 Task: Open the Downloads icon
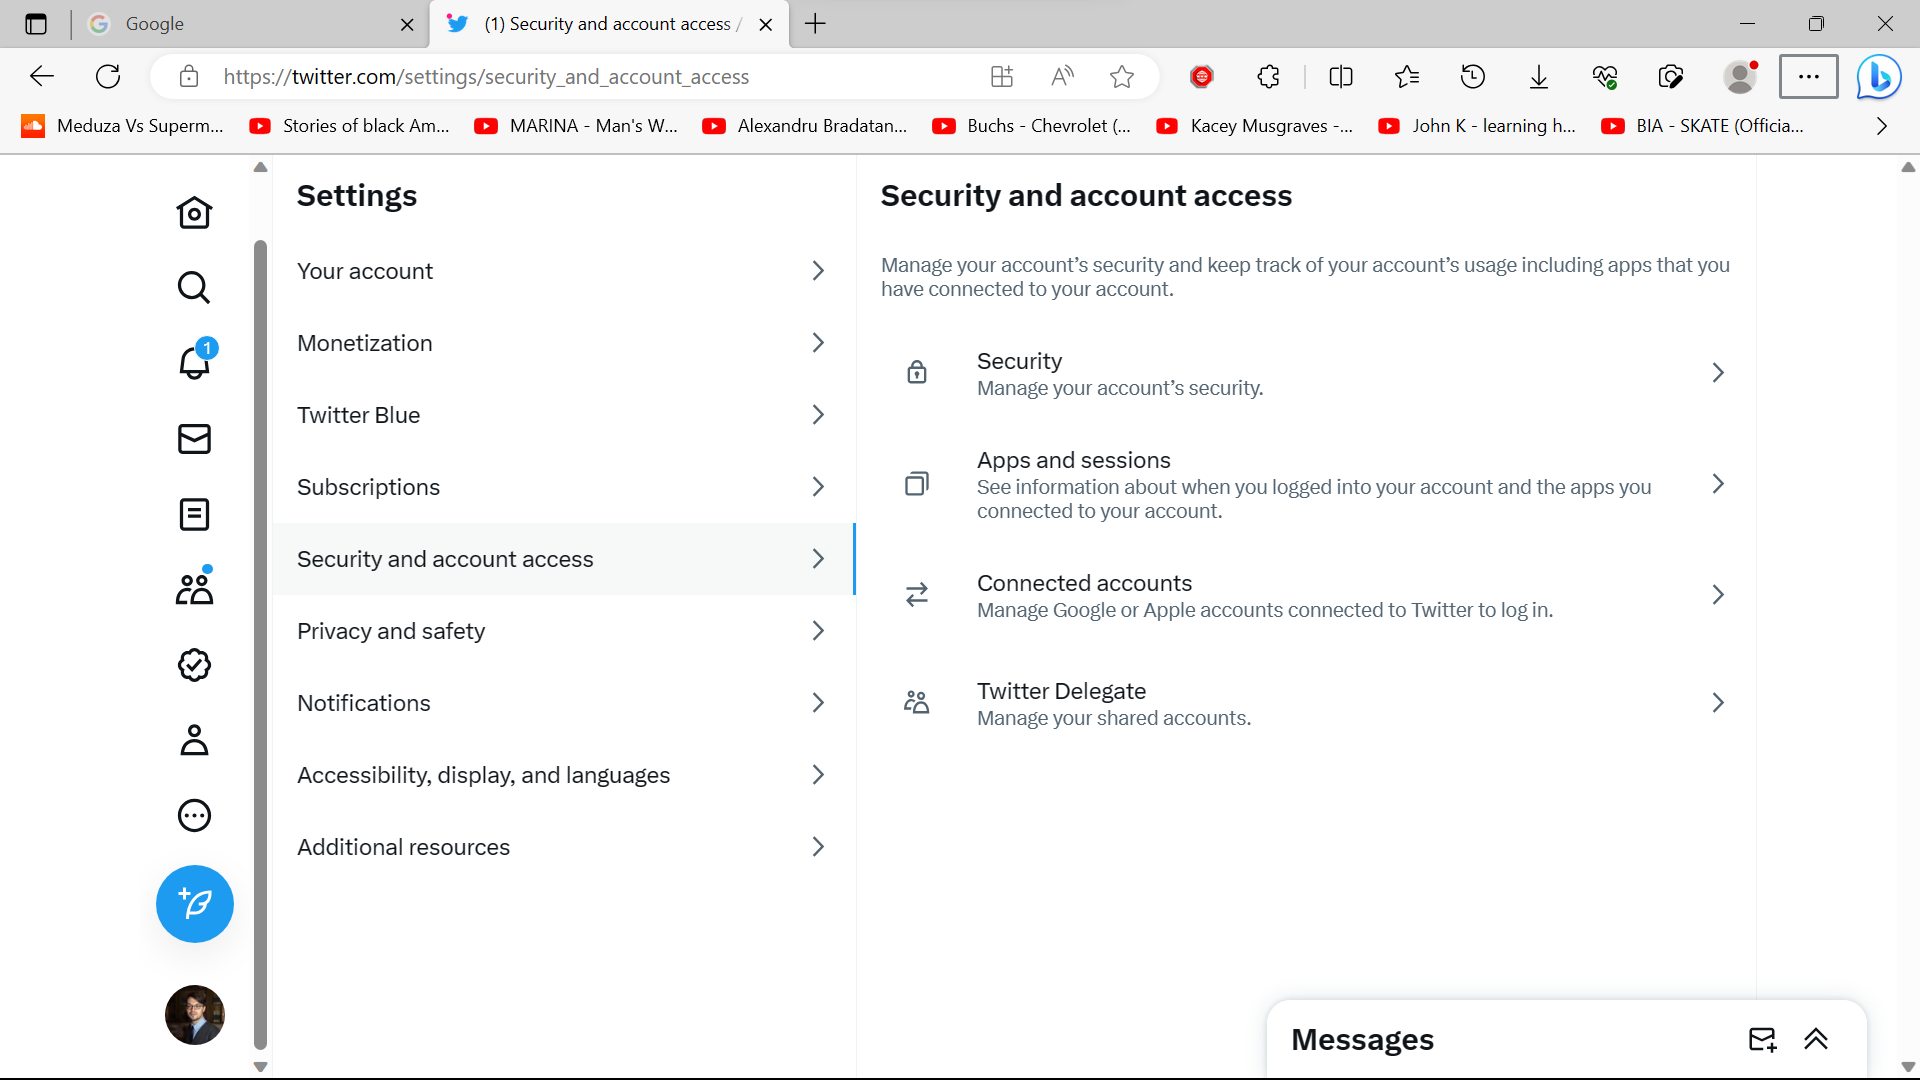pyautogui.click(x=1539, y=77)
